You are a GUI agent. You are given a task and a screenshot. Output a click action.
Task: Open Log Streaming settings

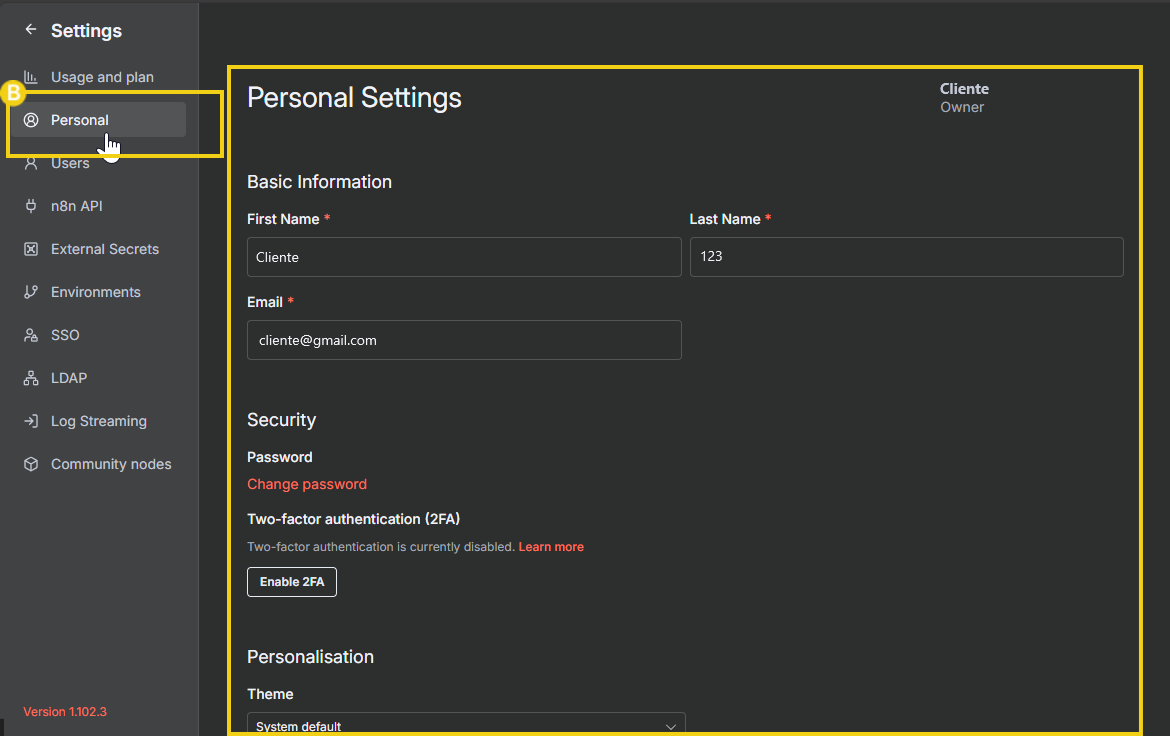(98, 421)
